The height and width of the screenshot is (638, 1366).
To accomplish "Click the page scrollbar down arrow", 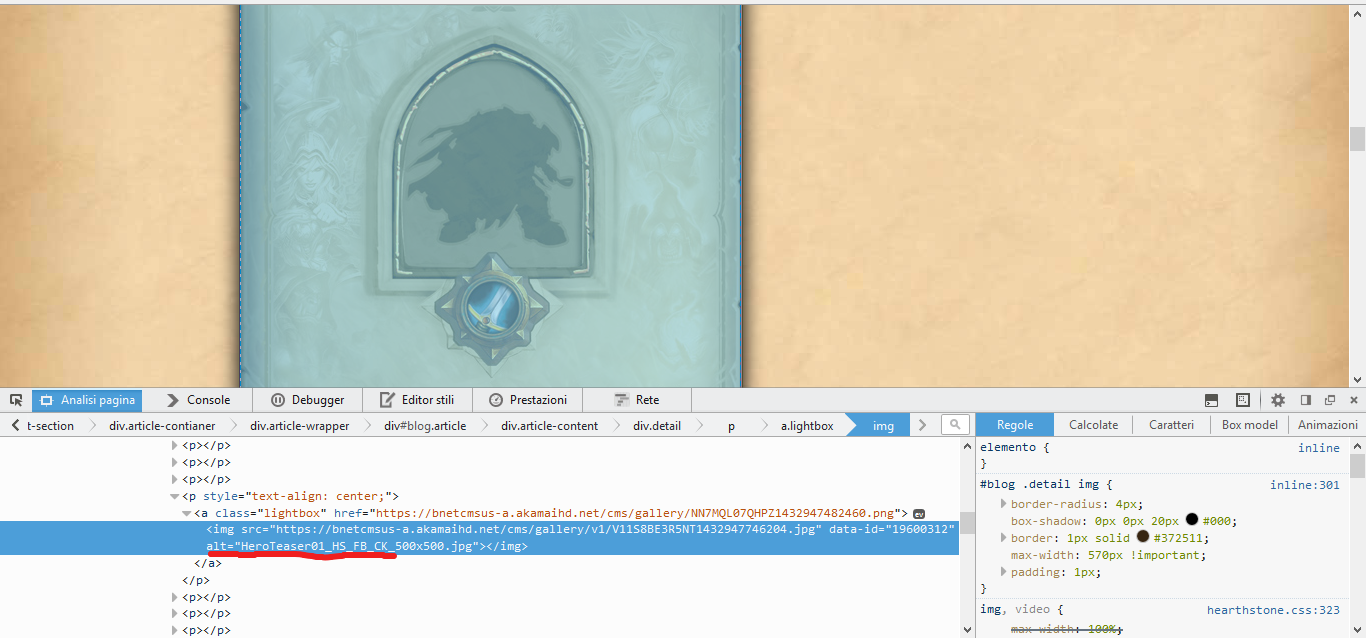I will [1357, 380].
